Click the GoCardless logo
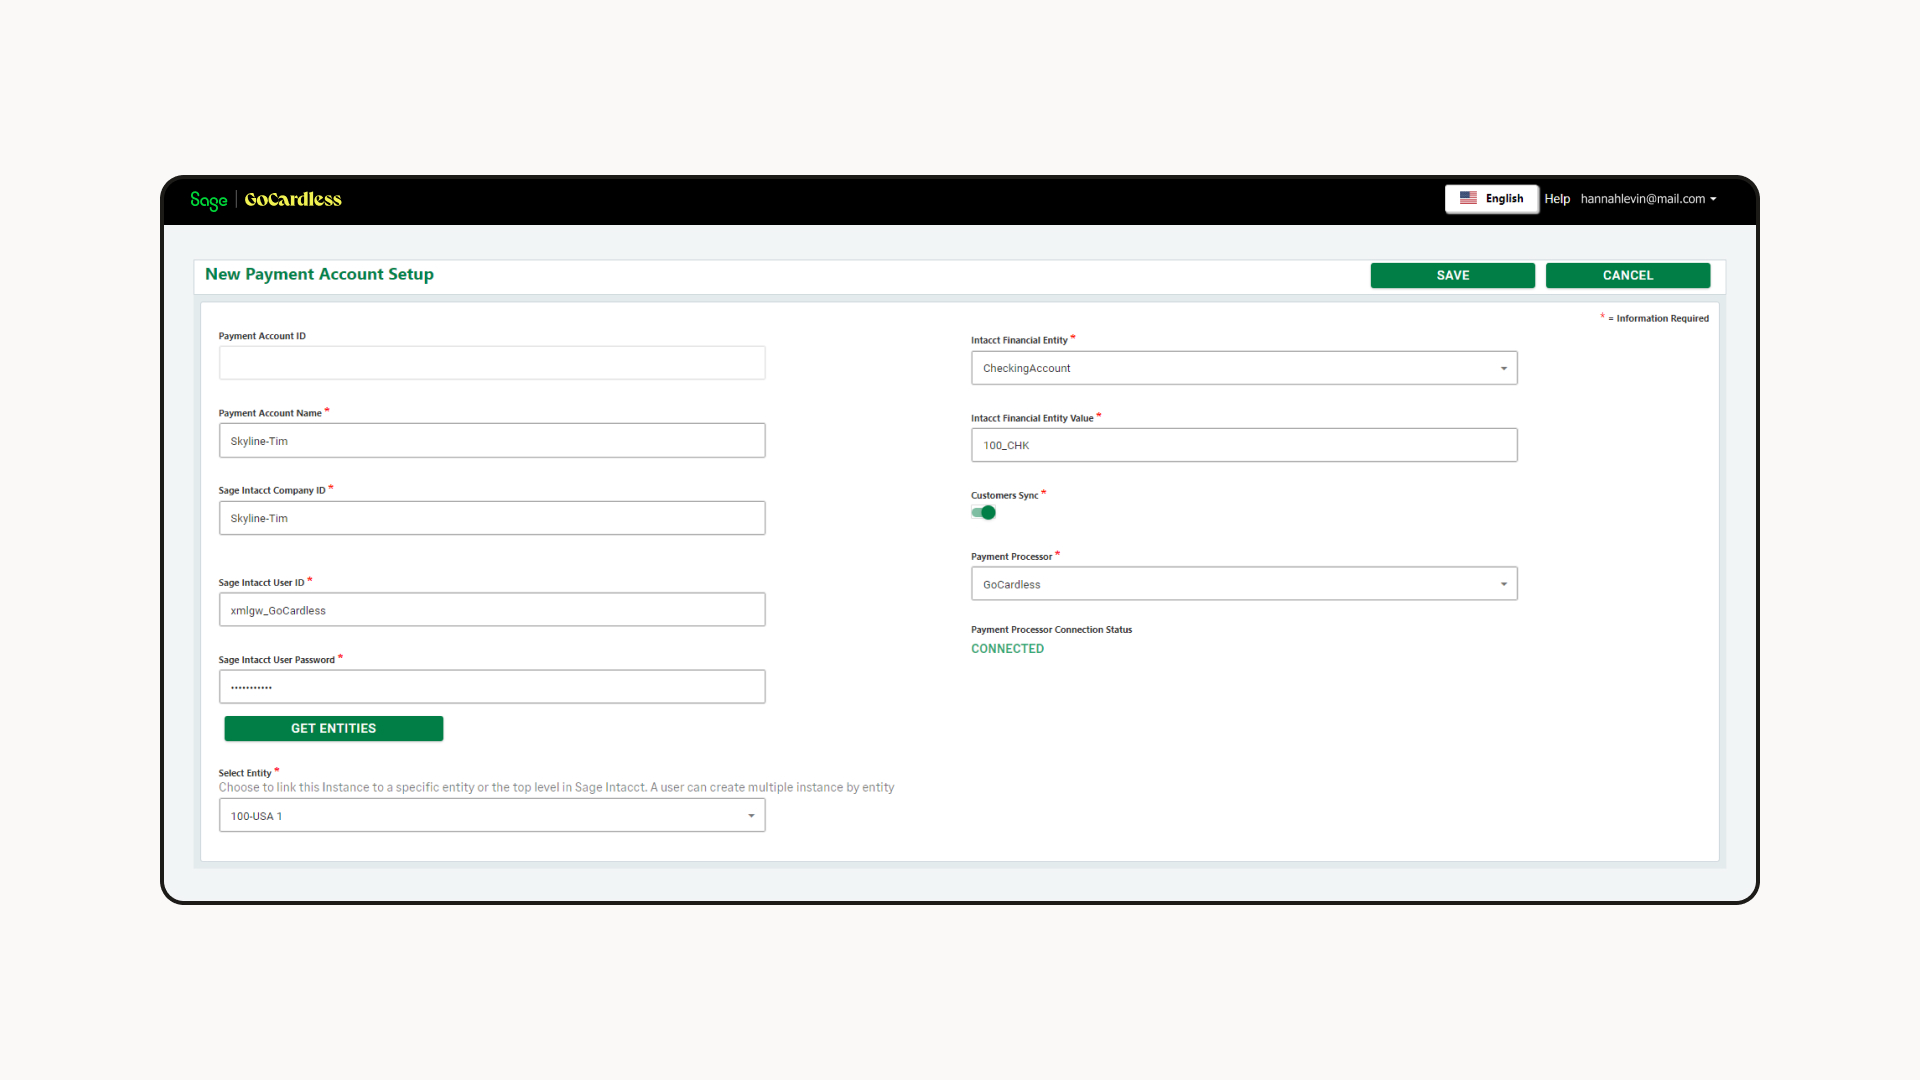 click(293, 199)
